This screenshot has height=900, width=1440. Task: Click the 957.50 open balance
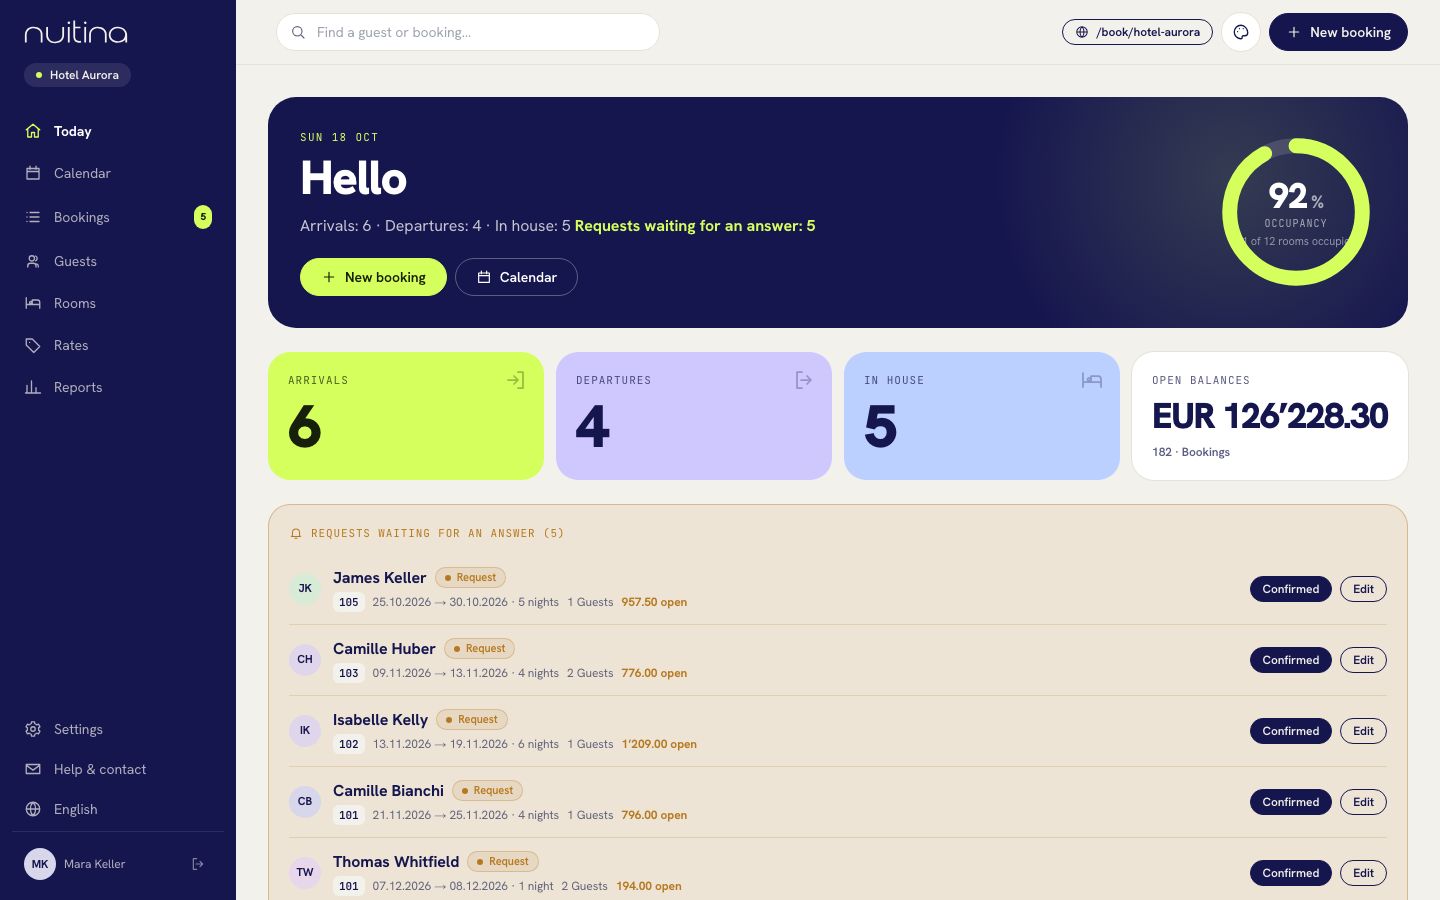coord(654,602)
